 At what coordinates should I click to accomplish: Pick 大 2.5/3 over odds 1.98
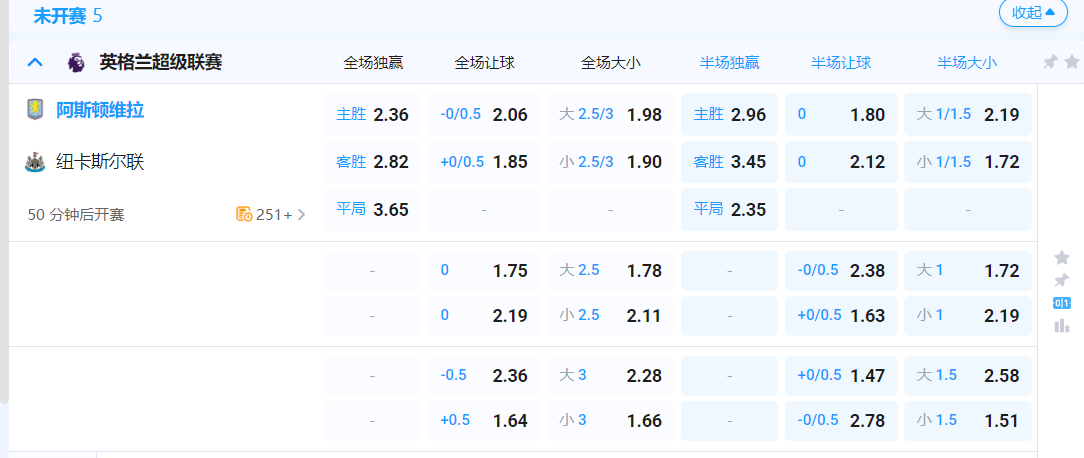[x=610, y=115]
